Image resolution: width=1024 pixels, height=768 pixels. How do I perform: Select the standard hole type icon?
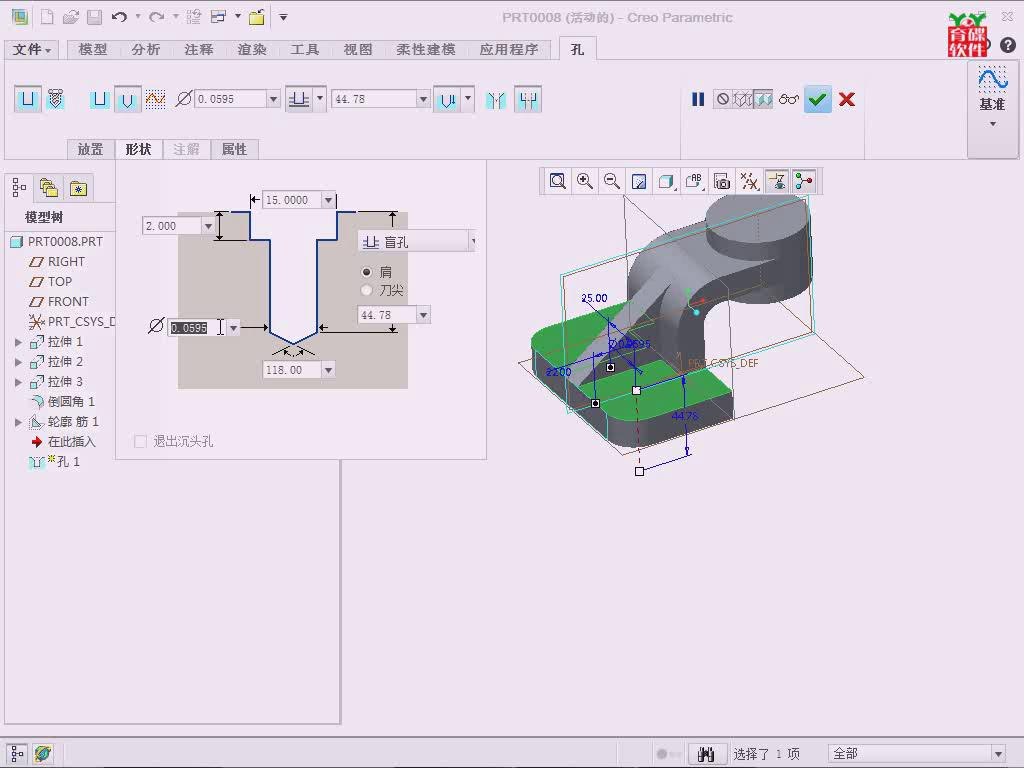[56, 99]
